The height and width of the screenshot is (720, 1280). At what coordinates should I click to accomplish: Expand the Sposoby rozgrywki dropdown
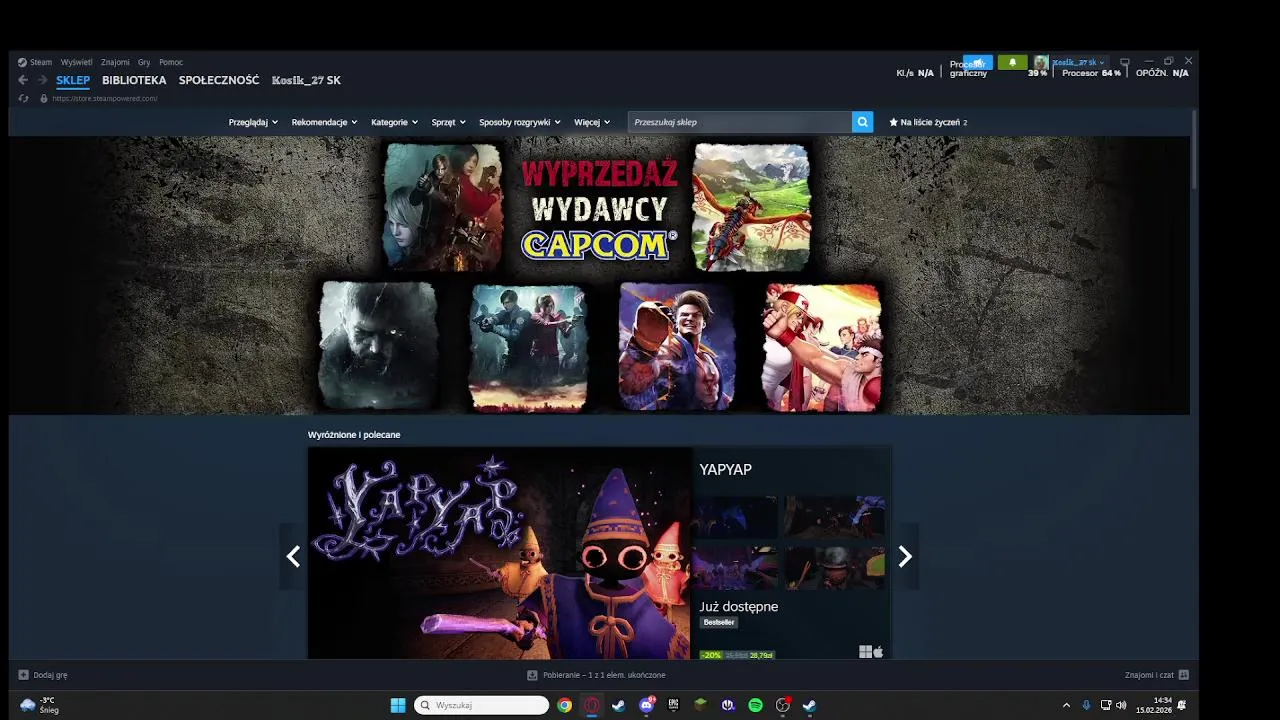point(519,122)
